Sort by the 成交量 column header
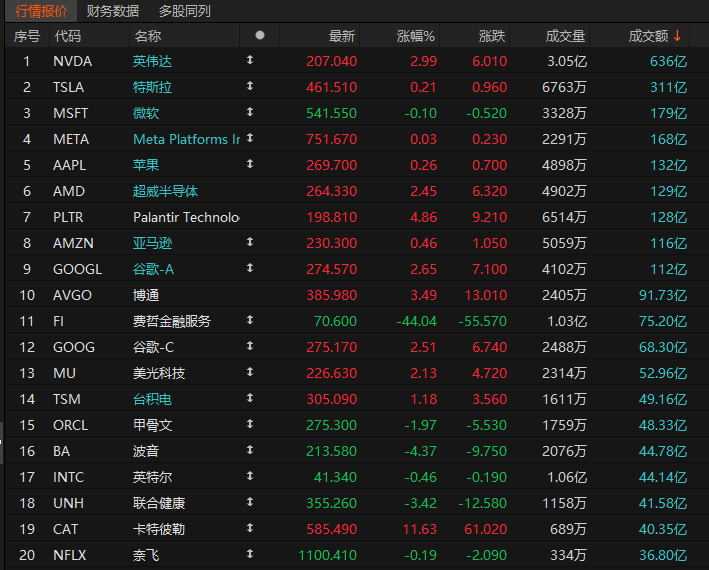 (565, 36)
